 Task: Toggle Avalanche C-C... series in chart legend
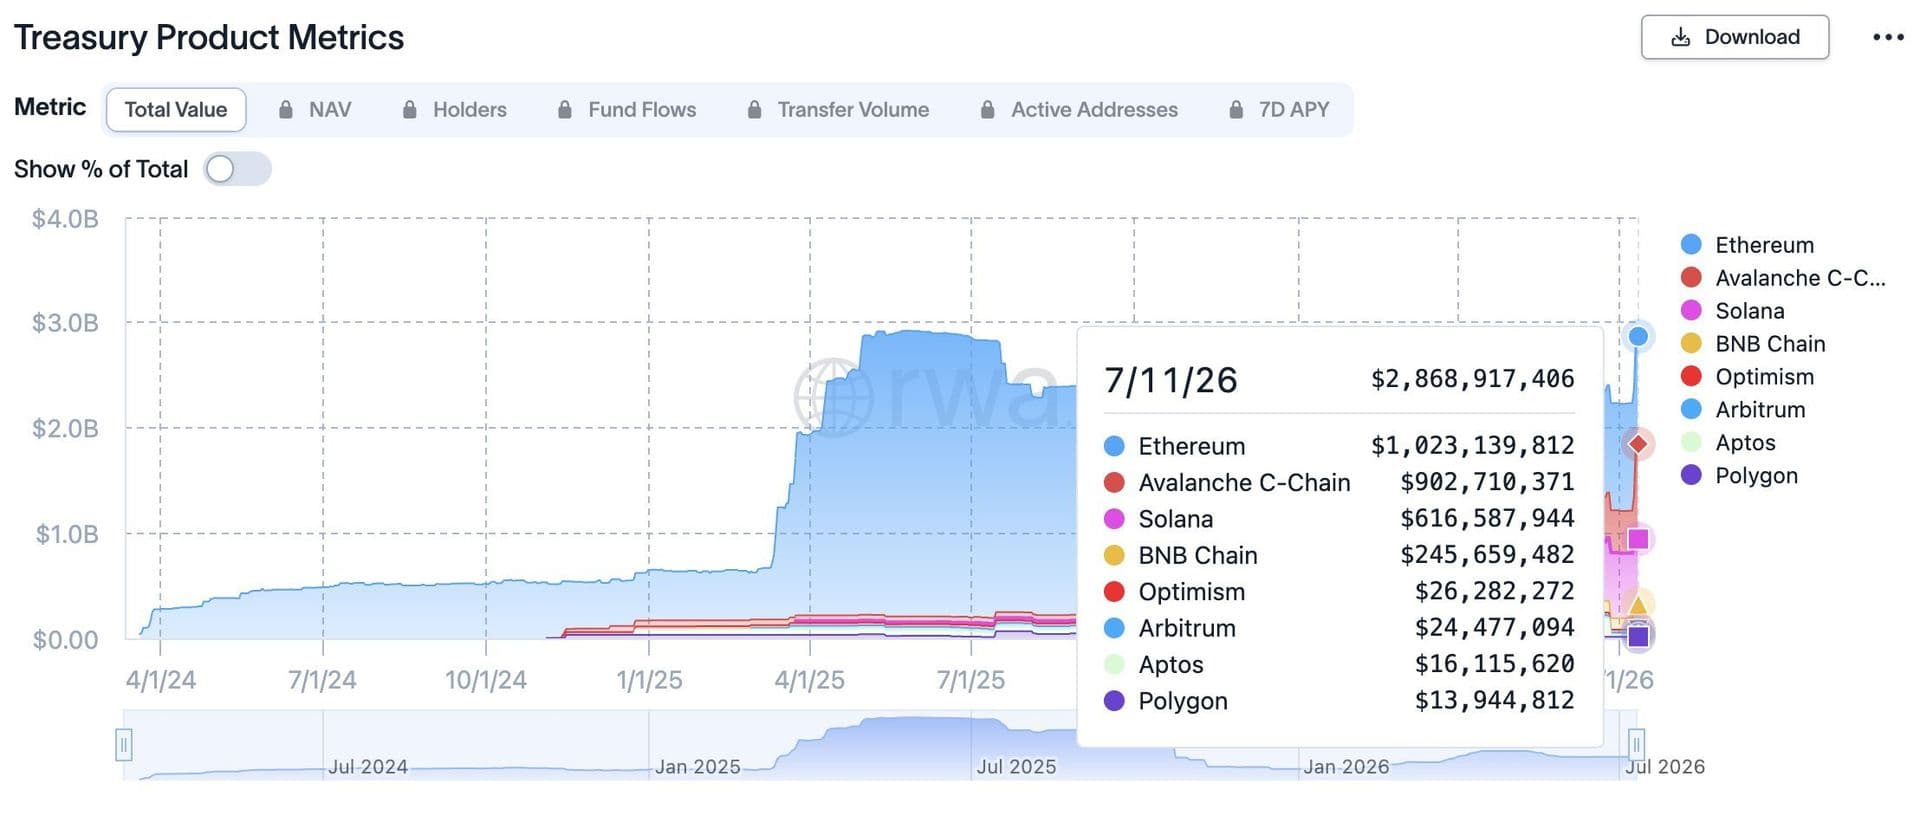(x=1783, y=278)
